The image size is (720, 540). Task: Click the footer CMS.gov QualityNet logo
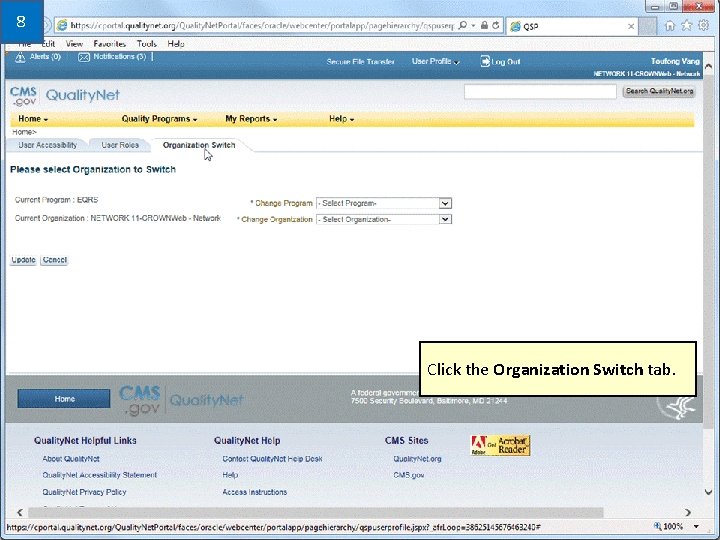pos(181,399)
